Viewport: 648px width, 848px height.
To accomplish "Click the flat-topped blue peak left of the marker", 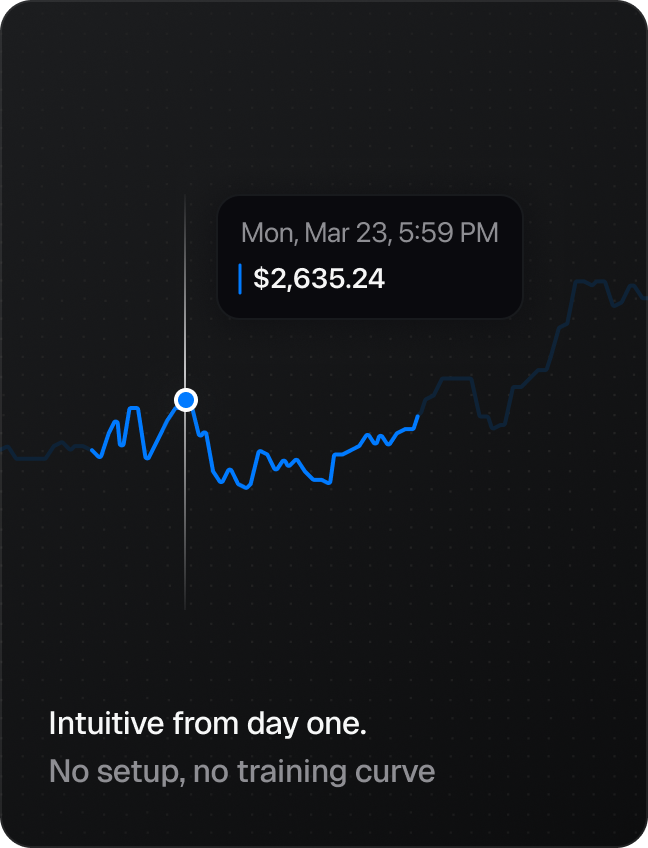I will tap(134, 408).
